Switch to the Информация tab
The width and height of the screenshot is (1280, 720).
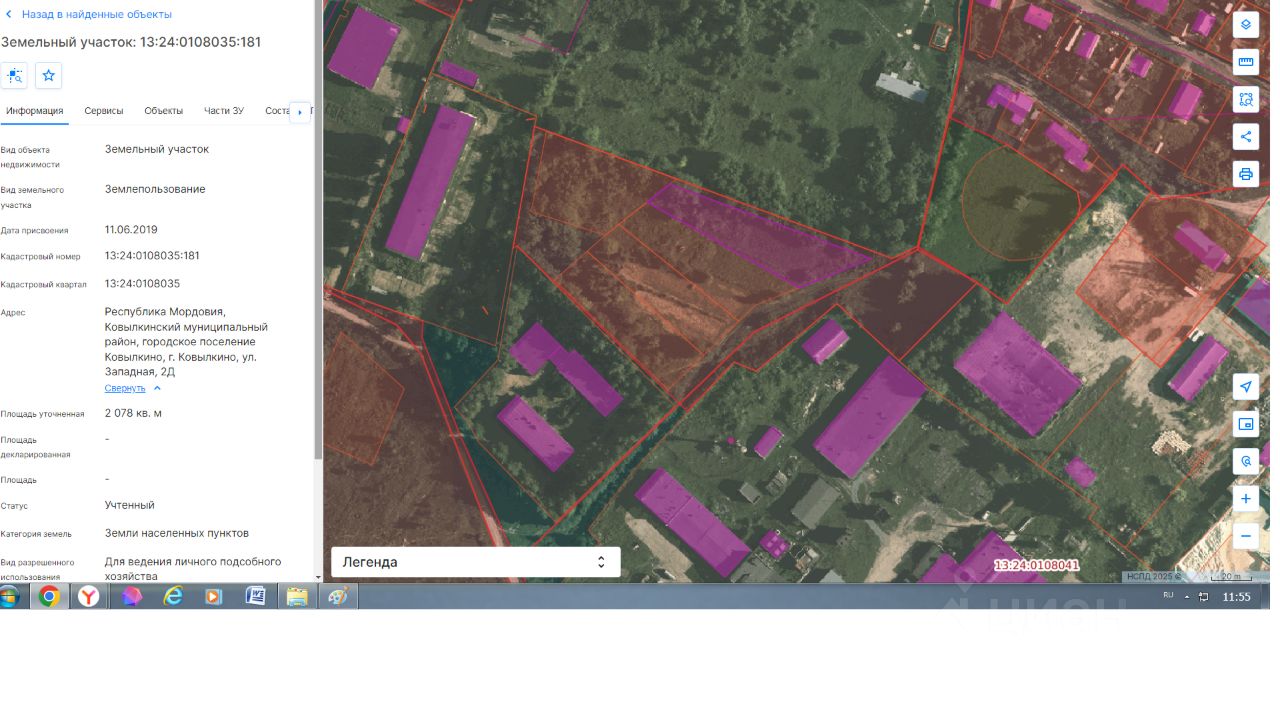click(34, 111)
